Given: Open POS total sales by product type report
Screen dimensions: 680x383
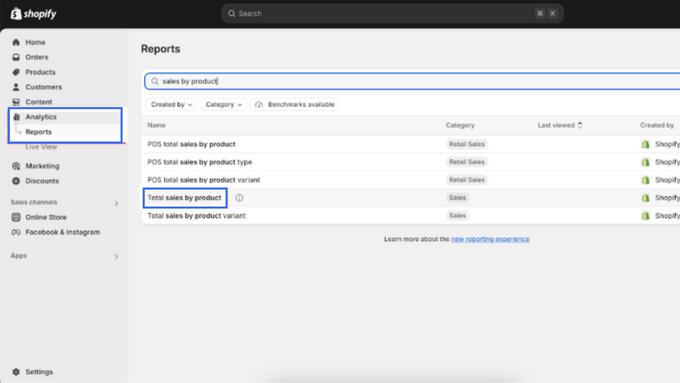Looking at the screenshot, I should click(199, 162).
